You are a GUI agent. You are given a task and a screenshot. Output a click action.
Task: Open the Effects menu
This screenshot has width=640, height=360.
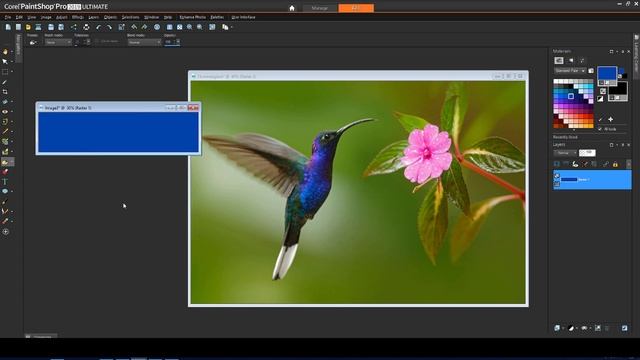pos(78,17)
